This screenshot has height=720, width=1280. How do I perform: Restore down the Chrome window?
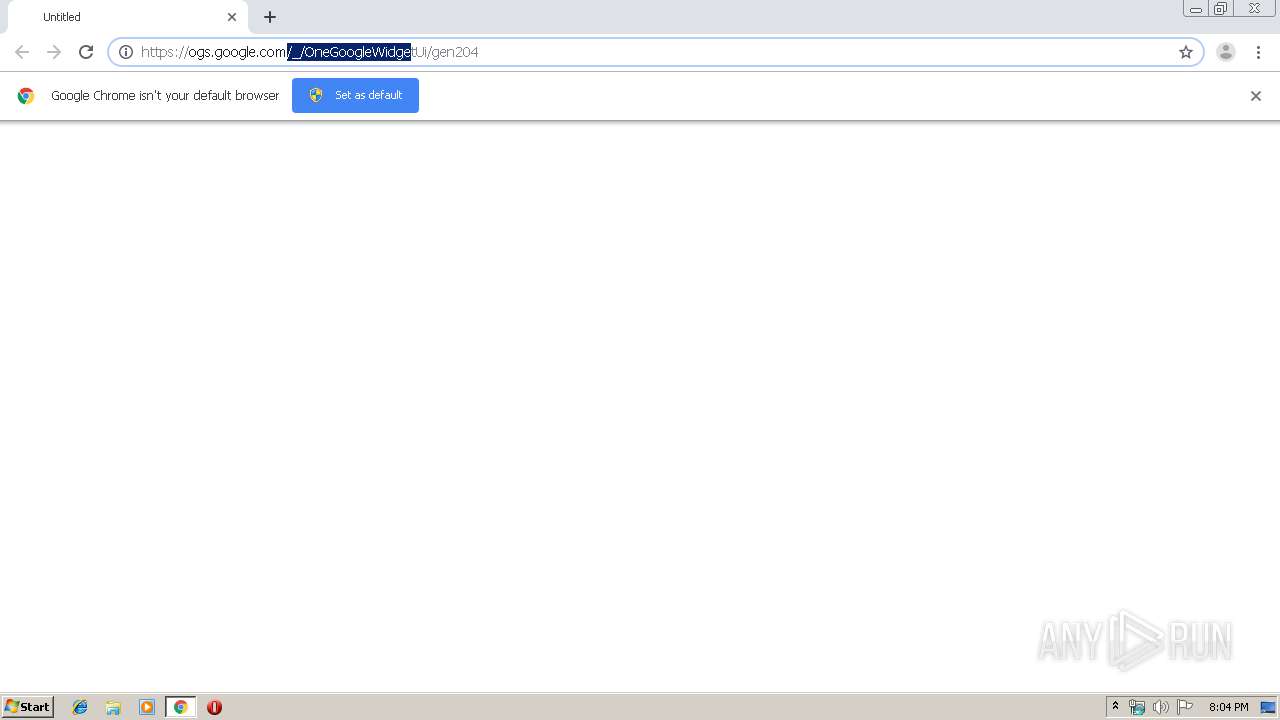(1221, 9)
